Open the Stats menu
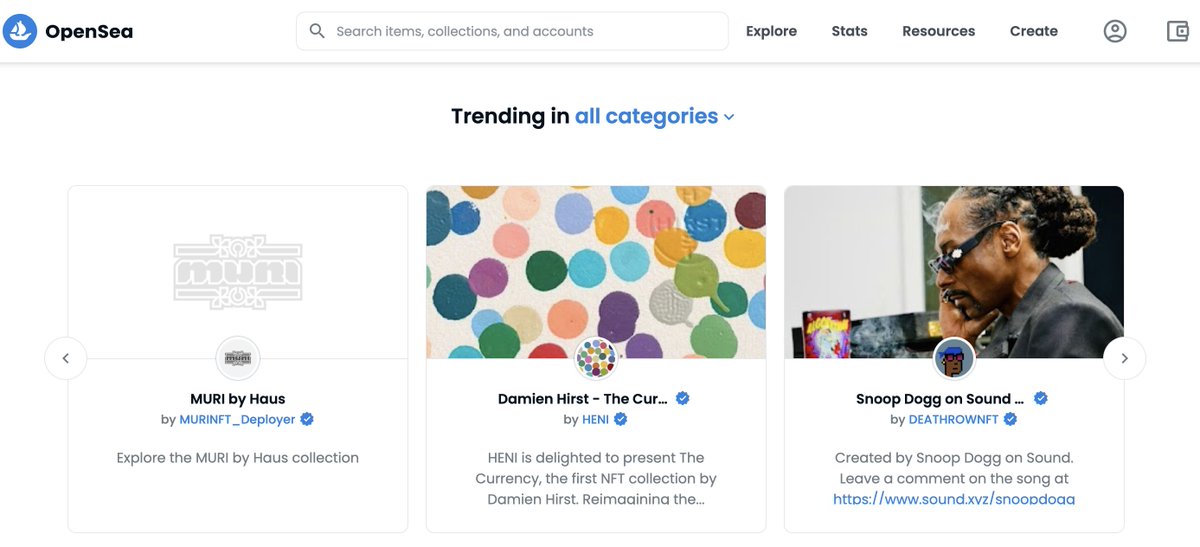The height and width of the screenshot is (547, 1200). (849, 31)
